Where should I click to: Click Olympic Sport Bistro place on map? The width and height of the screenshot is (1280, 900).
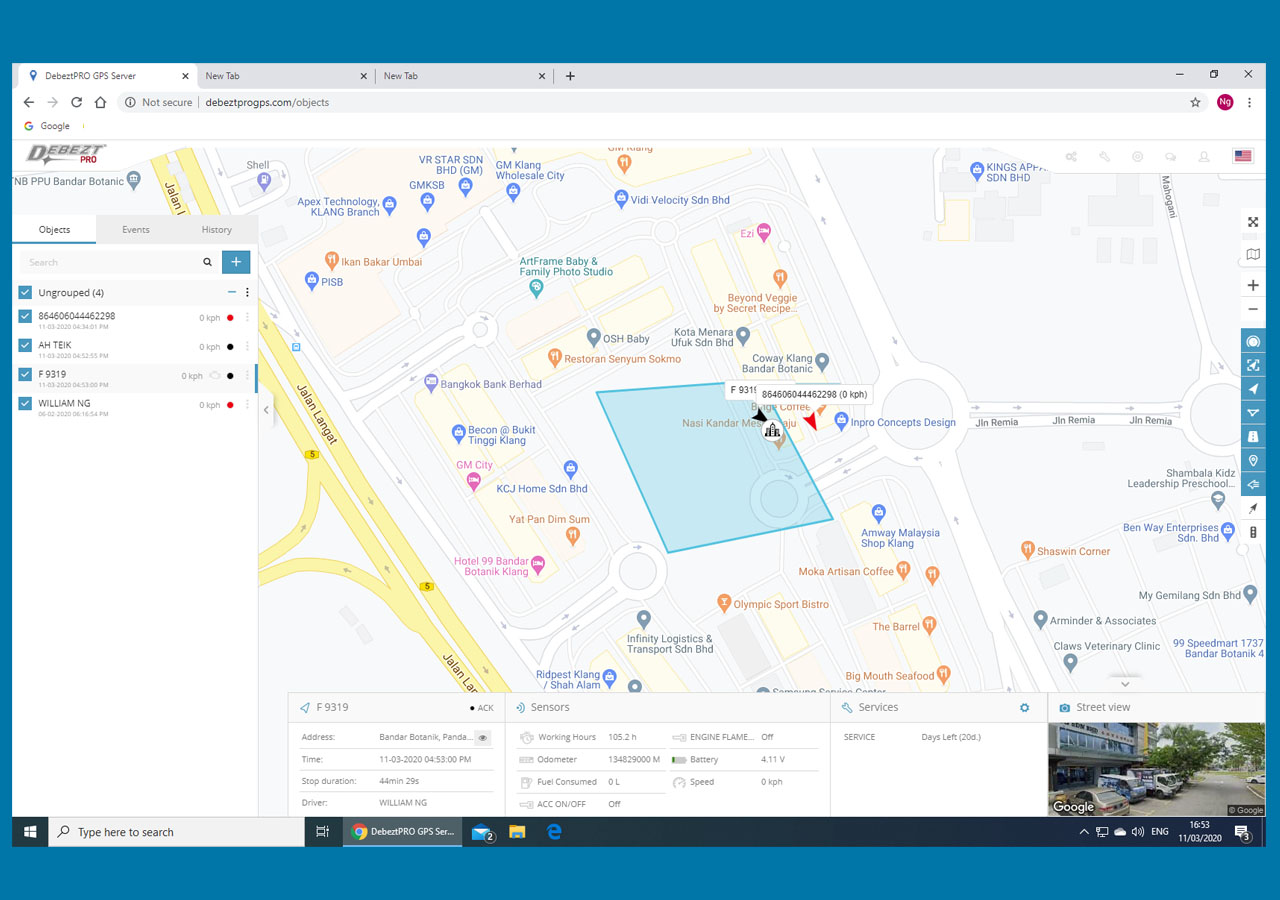781,604
